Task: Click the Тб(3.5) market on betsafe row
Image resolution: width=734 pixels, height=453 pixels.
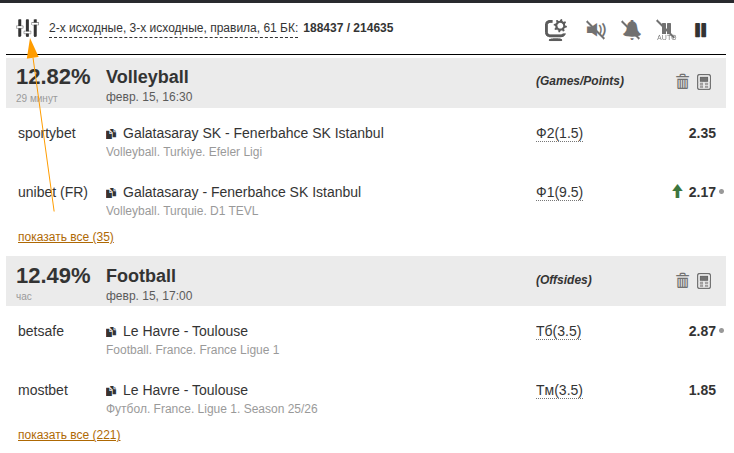Action: (559, 331)
